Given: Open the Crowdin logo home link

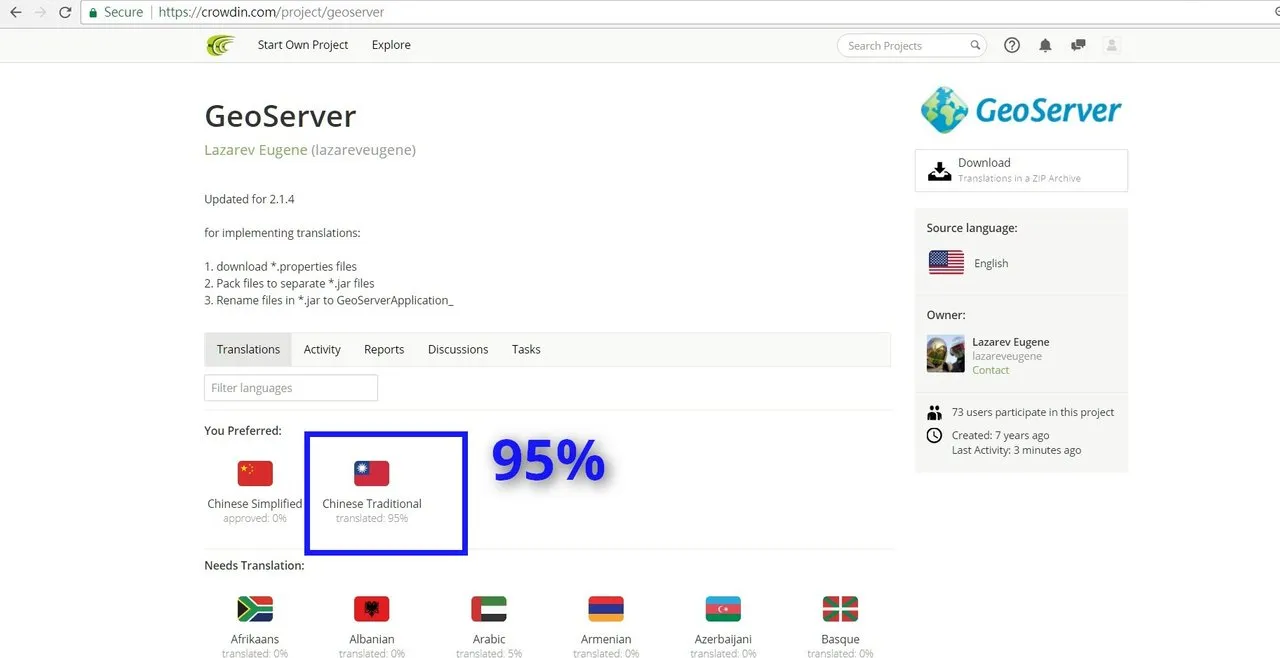Looking at the screenshot, I should (220, 45).
